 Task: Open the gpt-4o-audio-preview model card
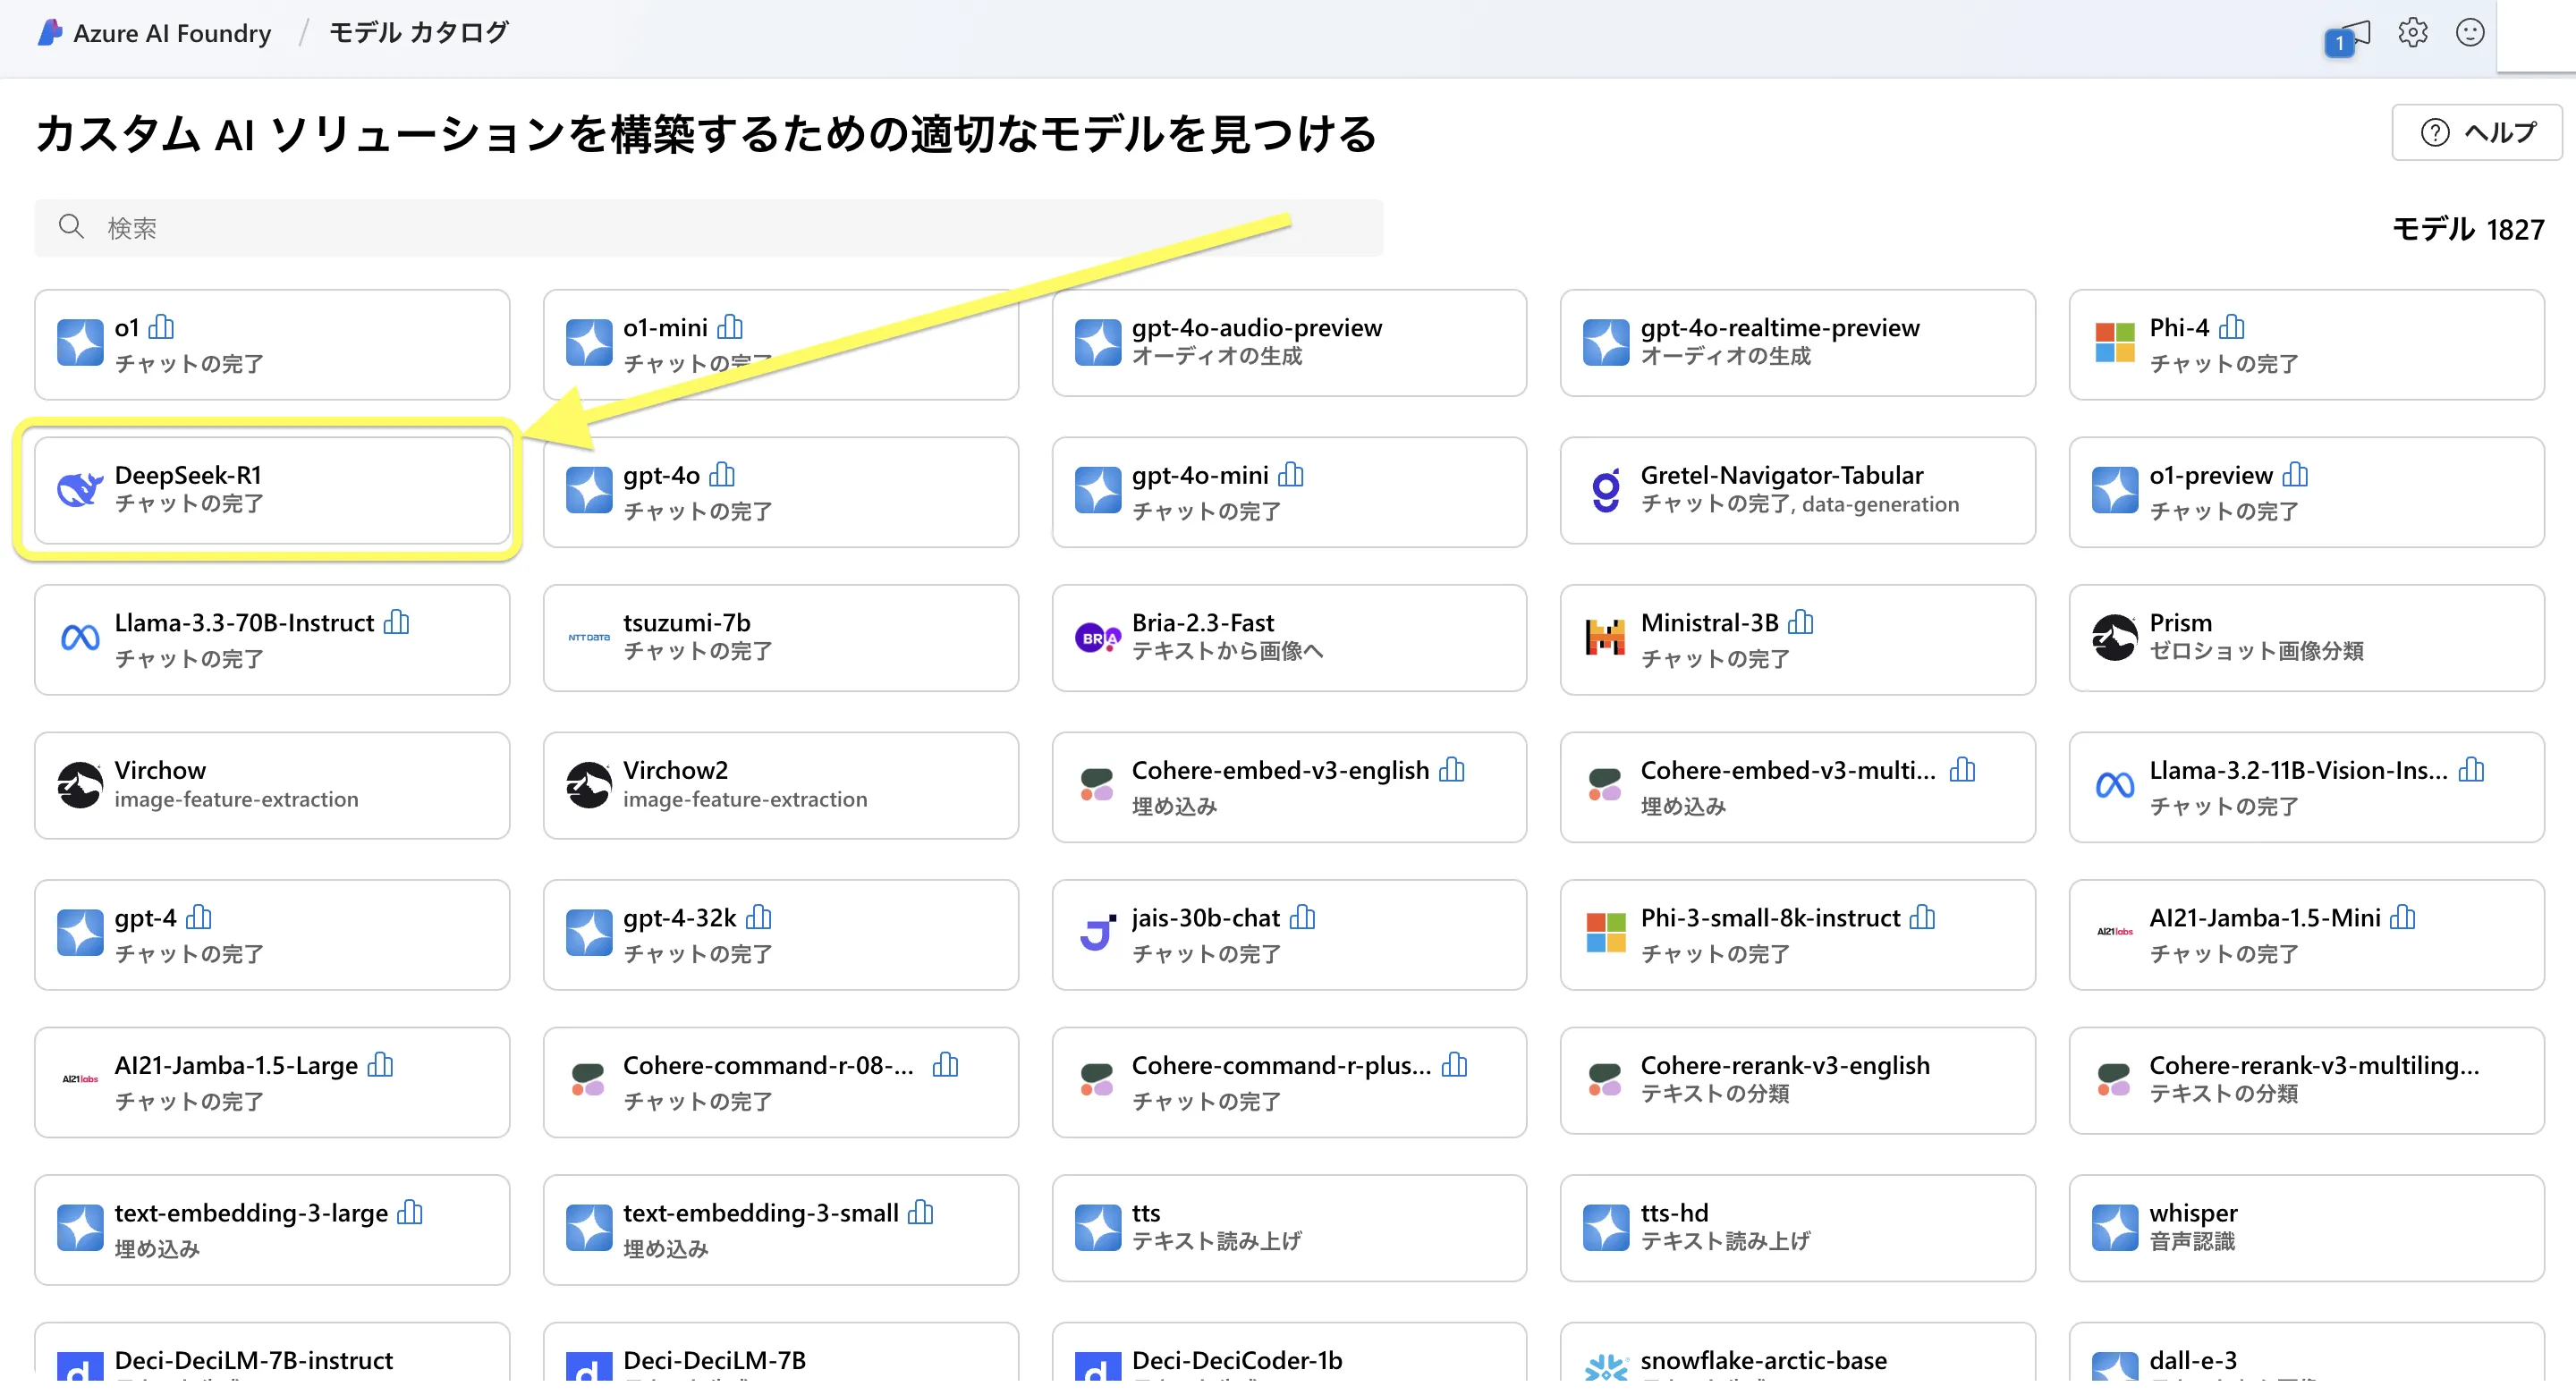tap(1289, 343)
